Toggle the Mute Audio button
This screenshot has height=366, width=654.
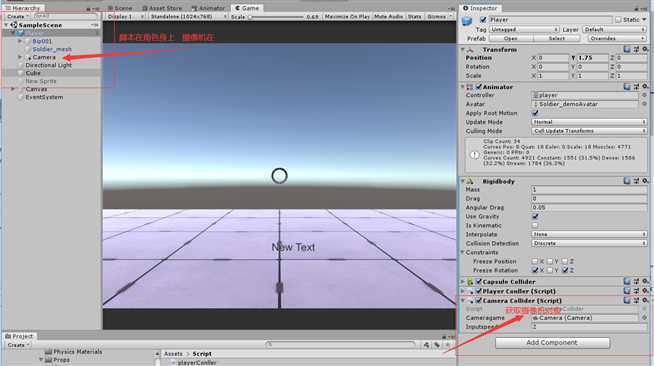point(388,17)
